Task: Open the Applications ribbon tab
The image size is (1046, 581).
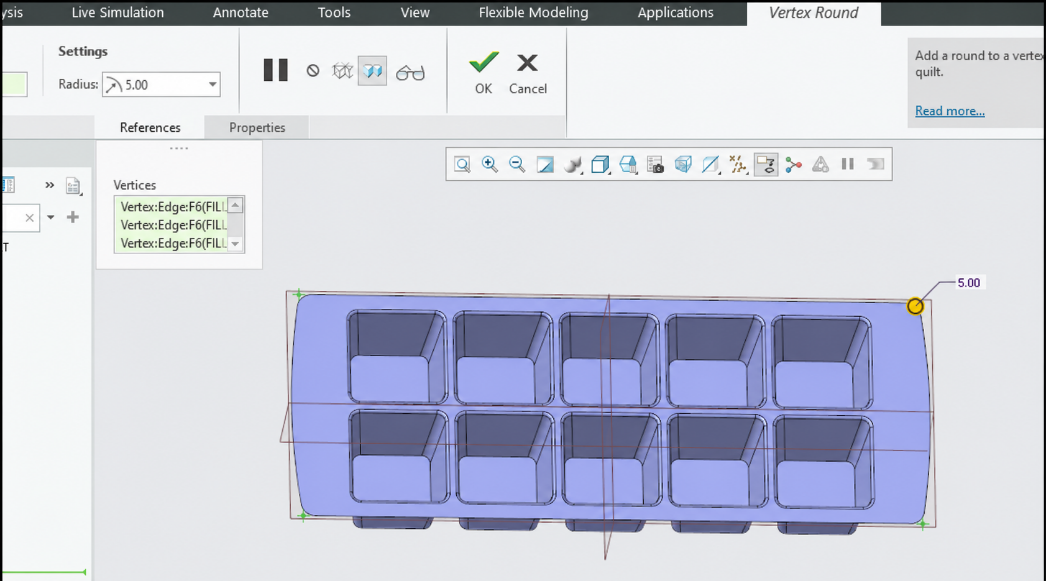Action: (x=675, y=13)
